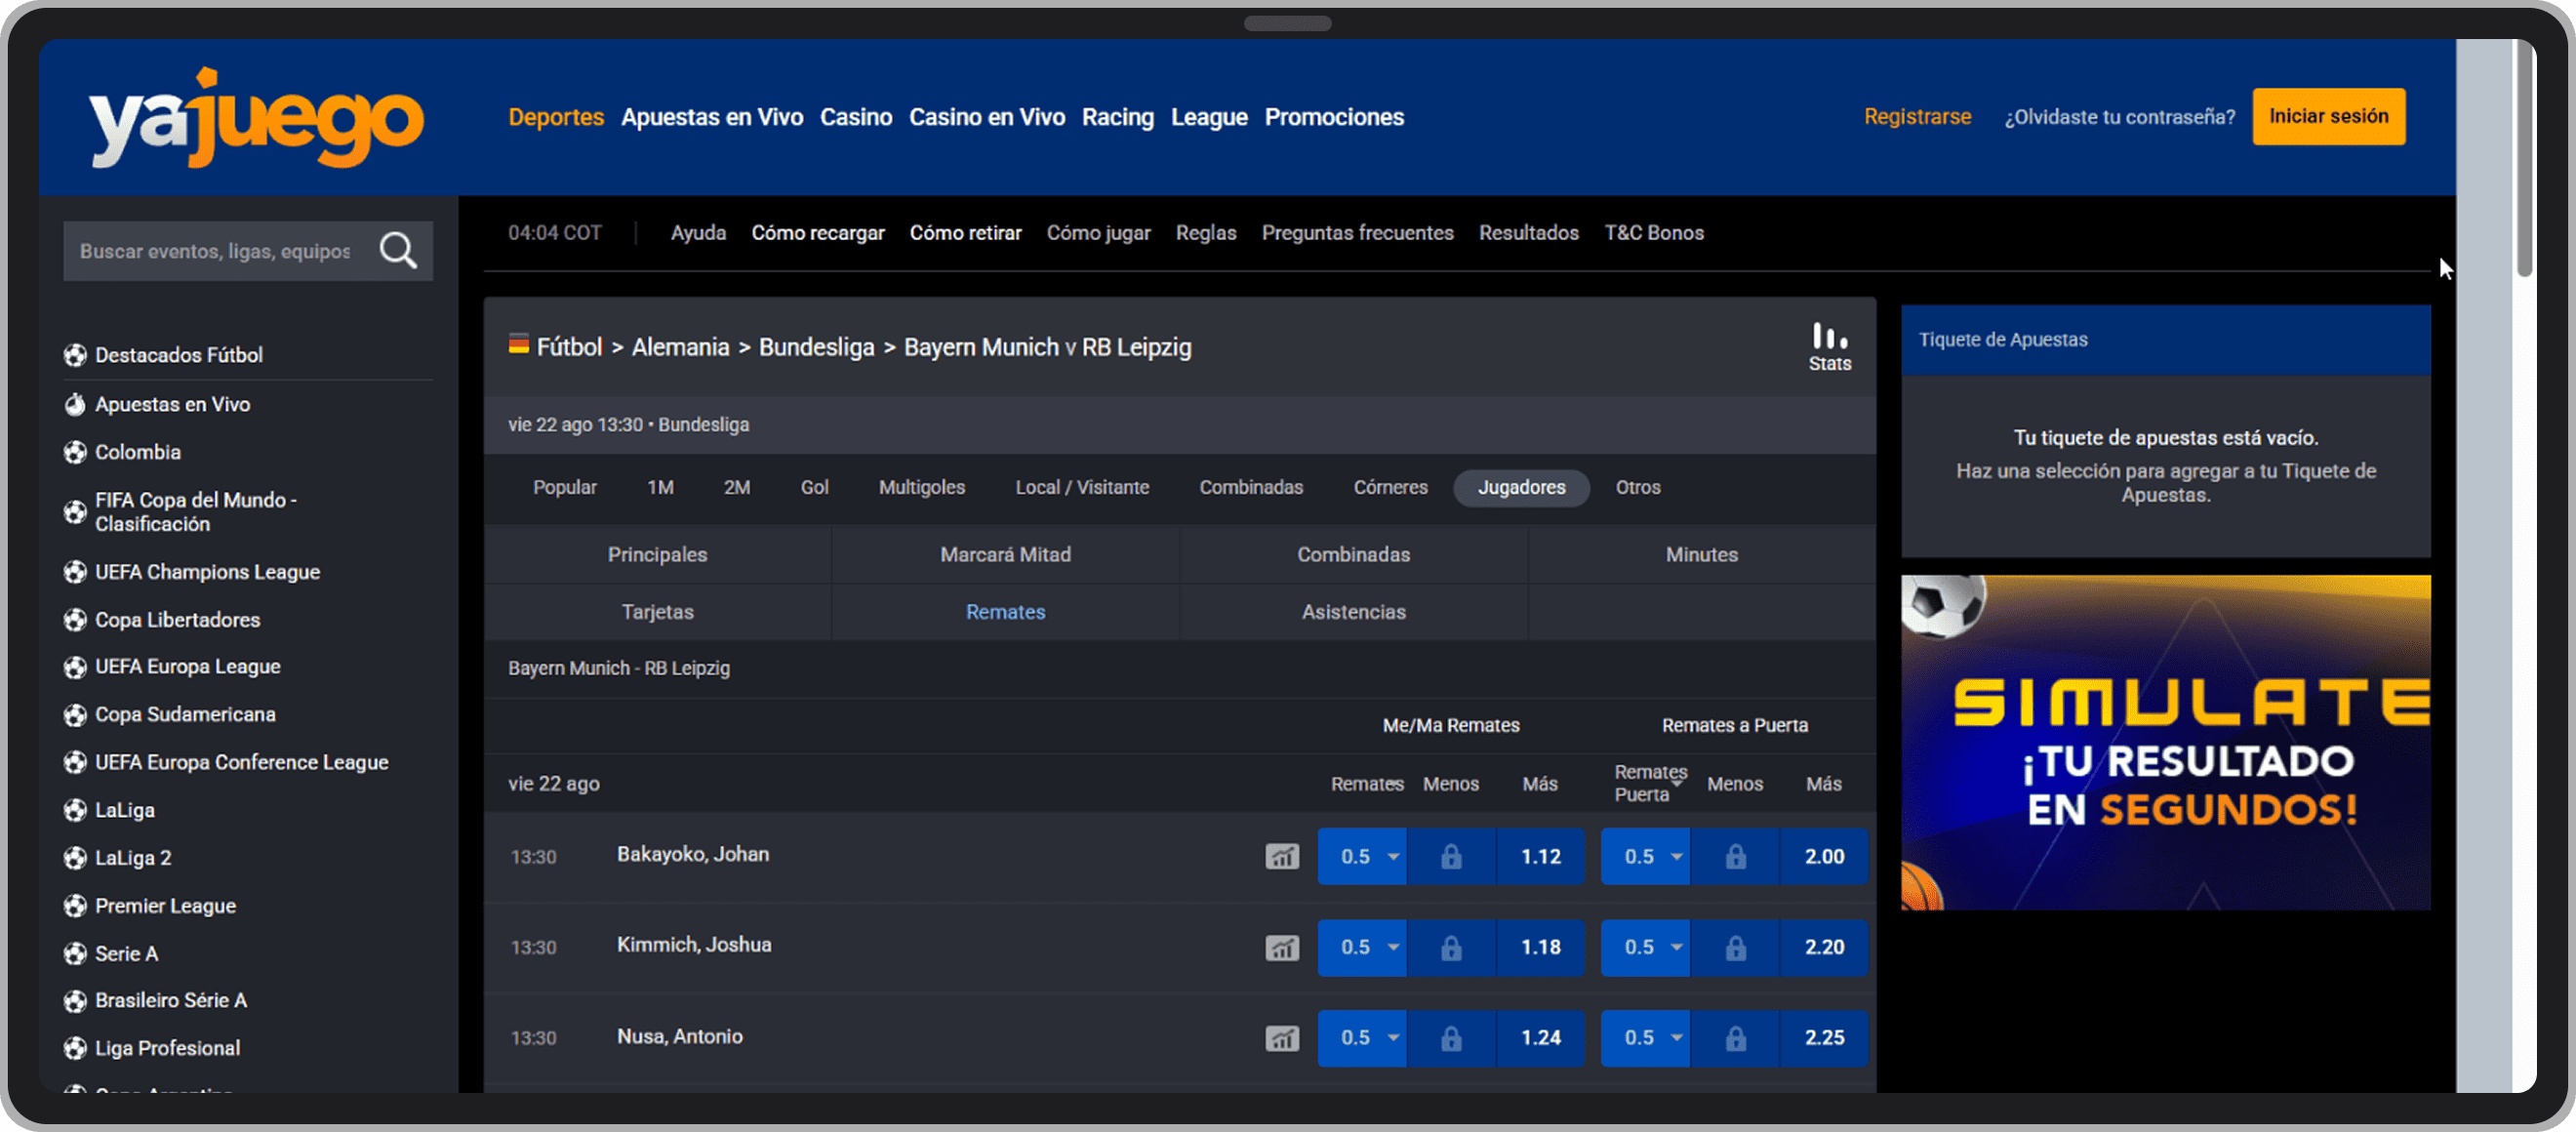Open stats icon for Bakayoko, Johan

pos(1281,857)
